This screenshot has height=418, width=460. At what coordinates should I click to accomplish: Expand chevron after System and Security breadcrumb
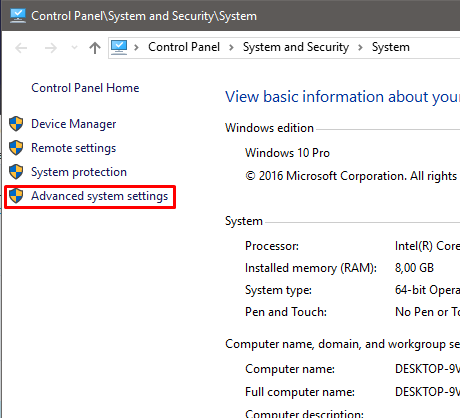click(x=360, y=47)
